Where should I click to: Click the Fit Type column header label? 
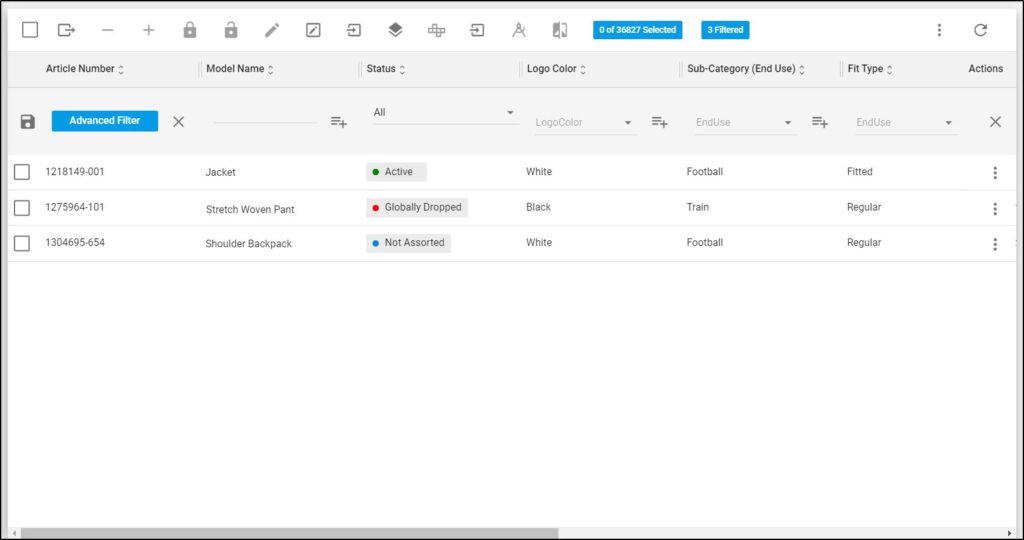865,69
